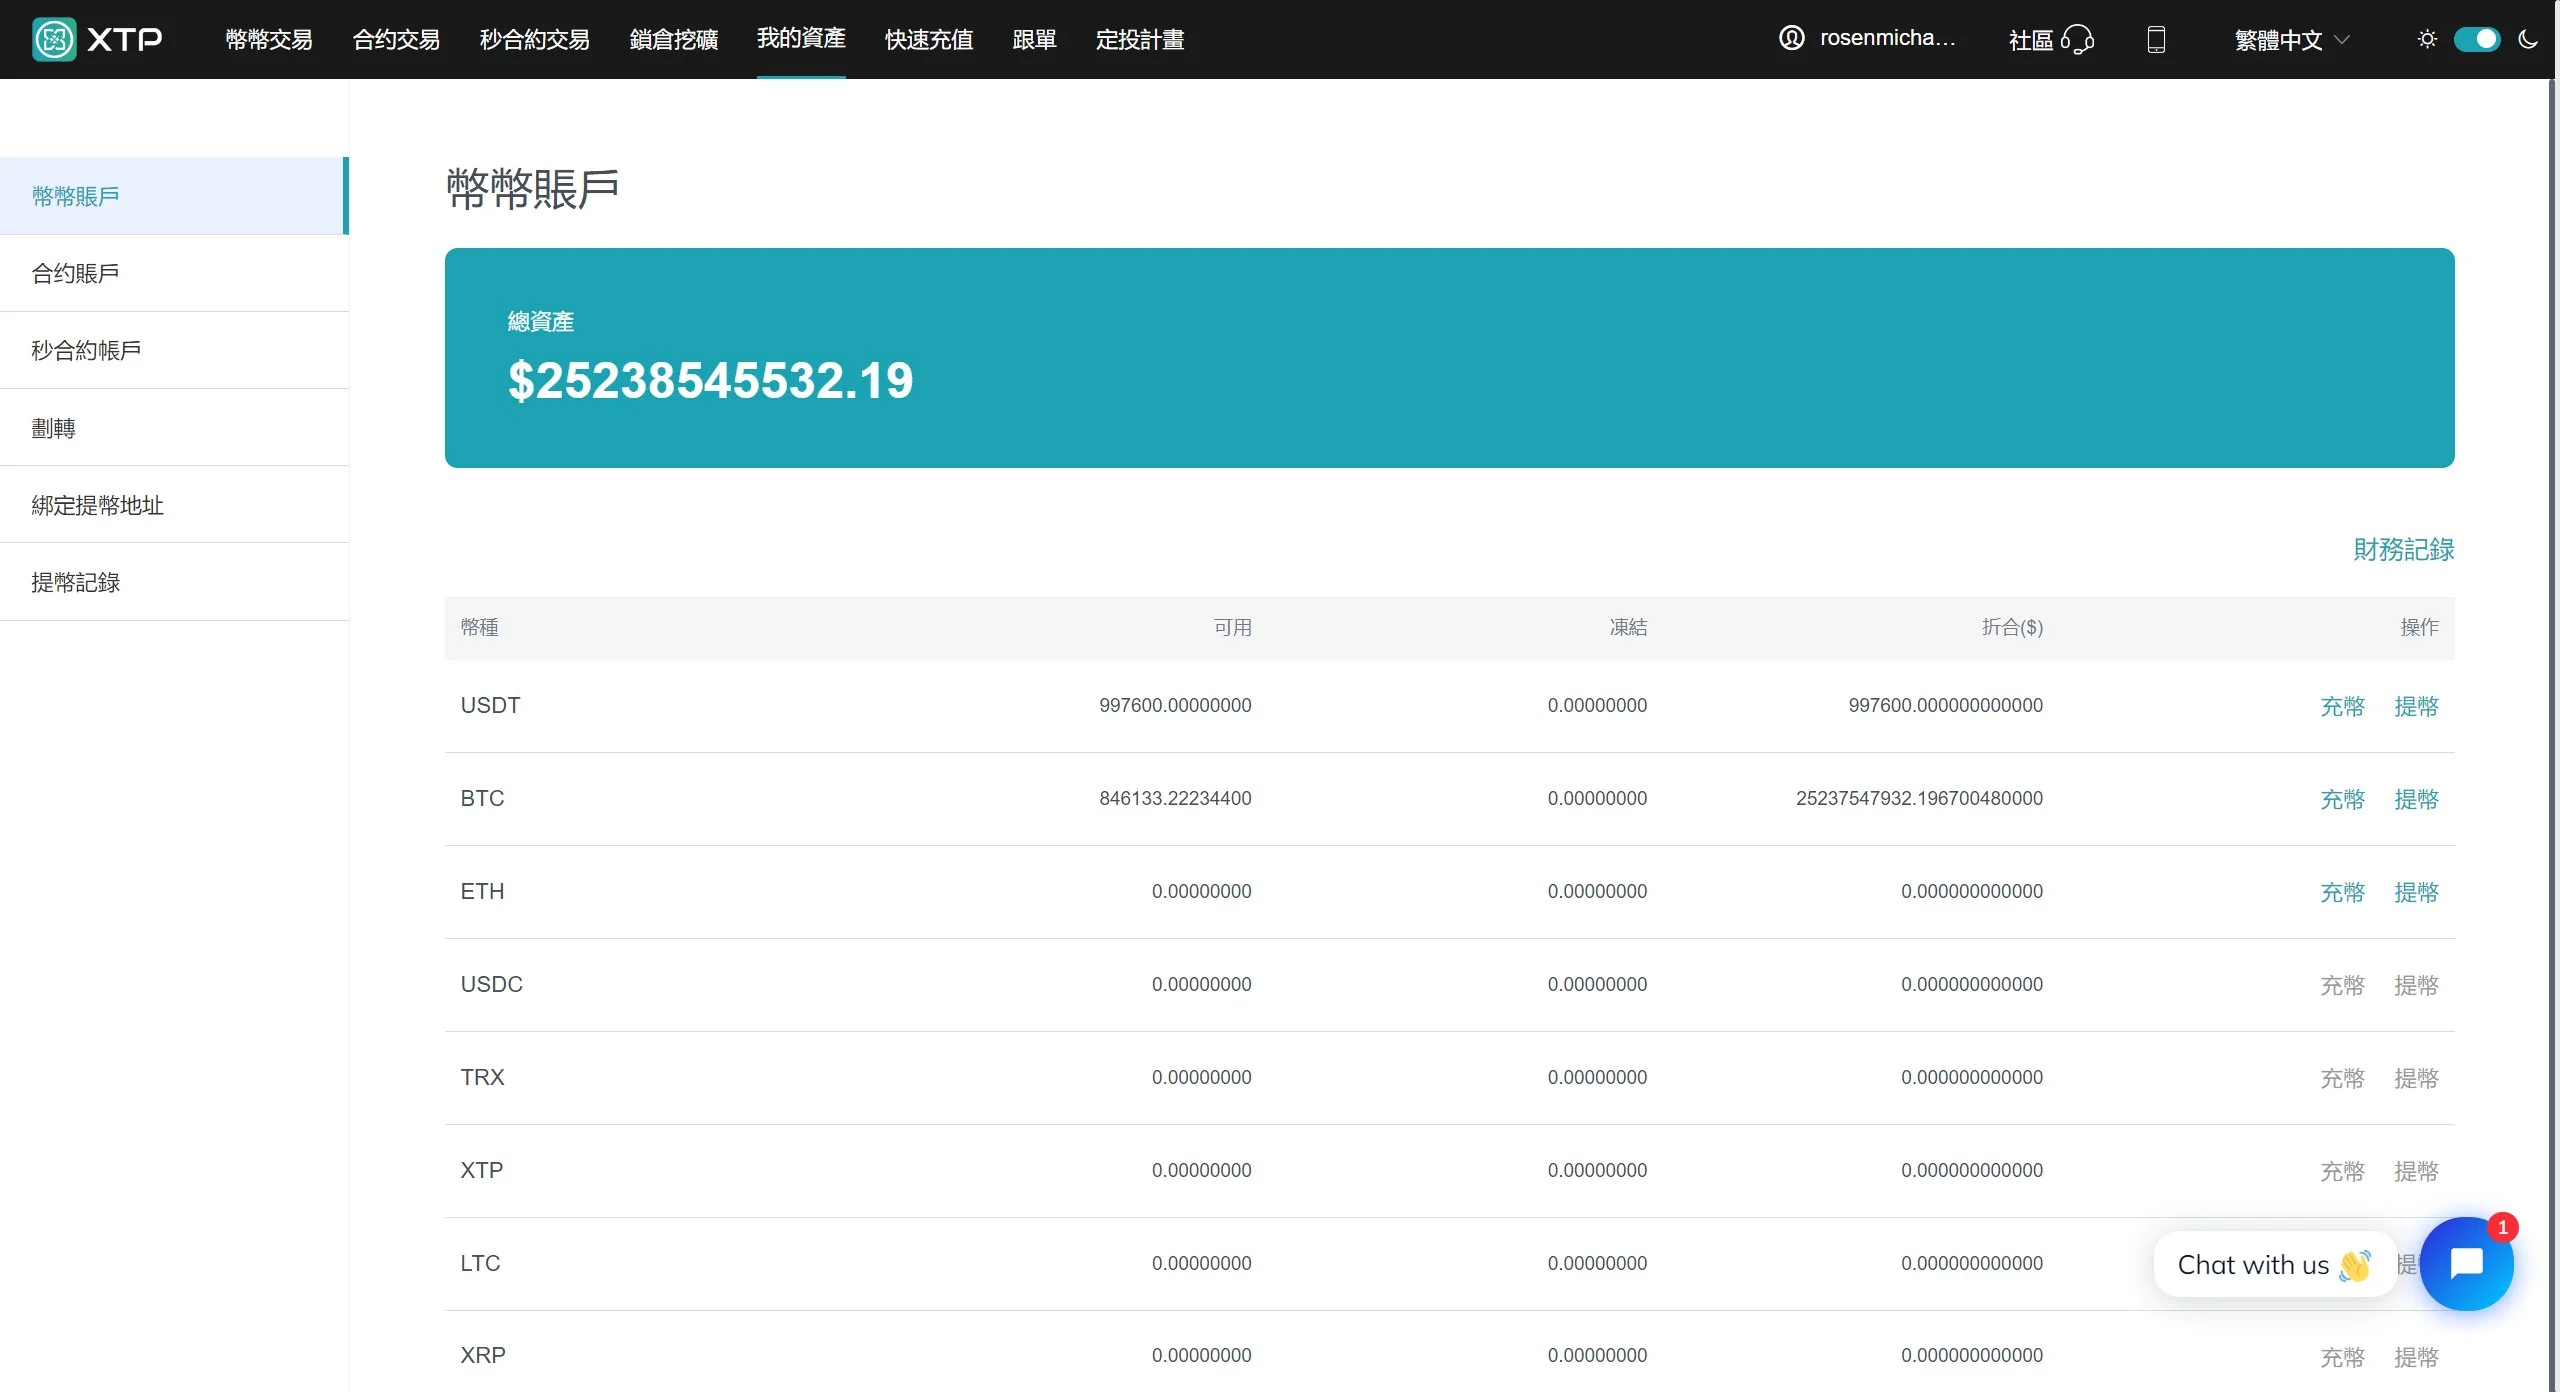Viewport: 2560px width, 1392px height.
Task: Go to 快速充值 in top navigation
Action: tap(928, 39)
